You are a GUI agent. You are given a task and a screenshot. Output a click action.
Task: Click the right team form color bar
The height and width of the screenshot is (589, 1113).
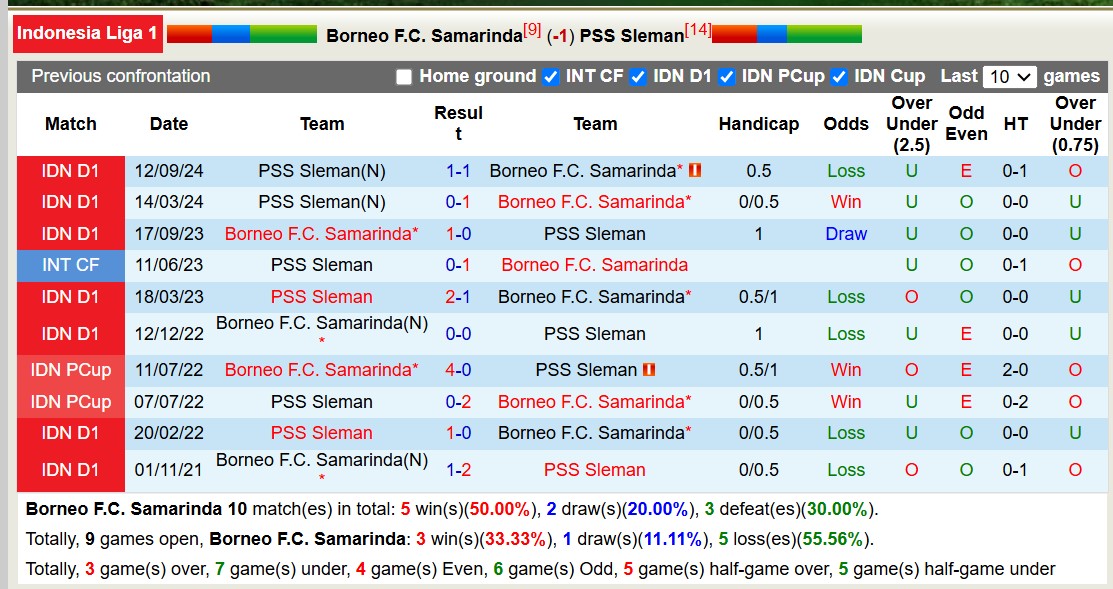pos(786,34)
